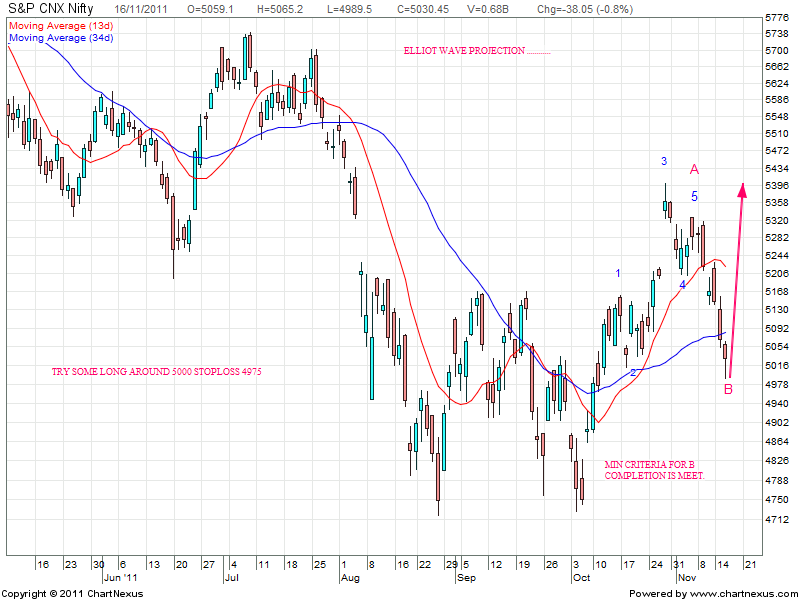This screenshot has height=600, width=800.
Task: Click blue wave label 2
Action: coord(633,372)
